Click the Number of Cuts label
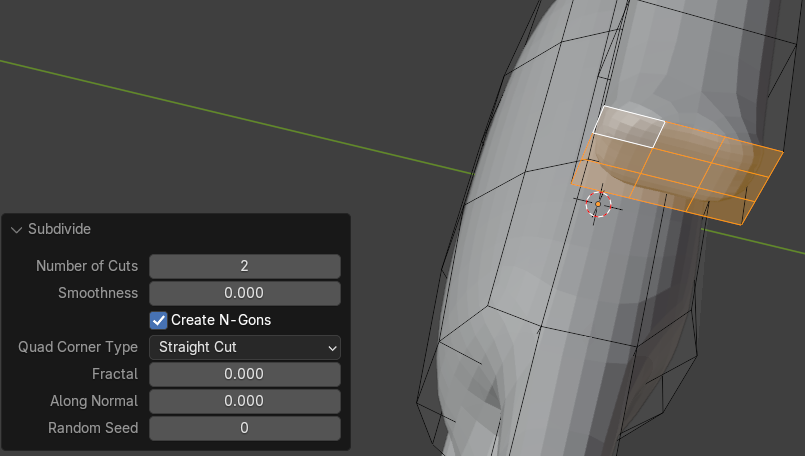This screenshot has height=456, width=805. tap(87, 266)
